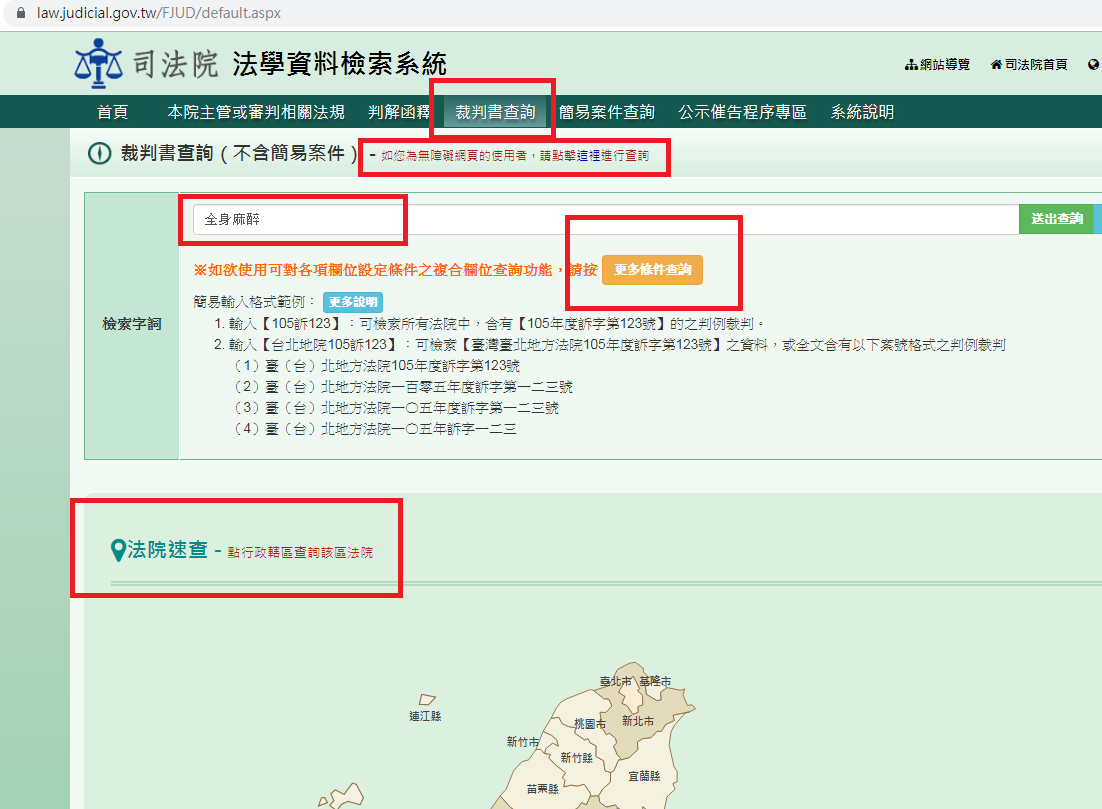This screenshot has height=809, width=1102.
Task: Switch to the 裁判書查詢 menu tab
Action: [x=495, y=112]
